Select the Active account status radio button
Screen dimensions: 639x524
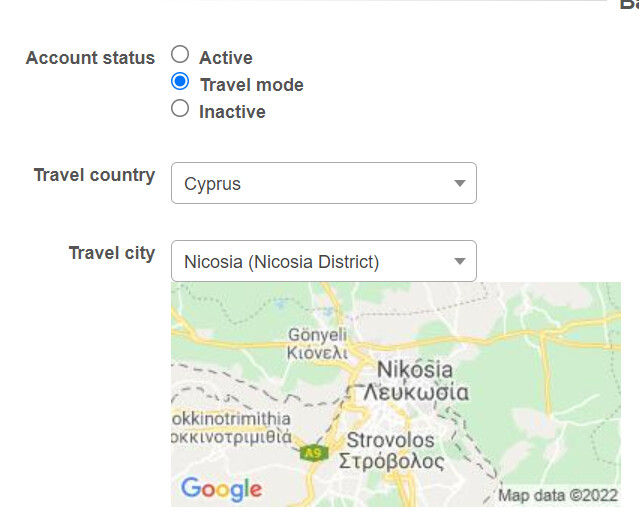click(180, 54)
